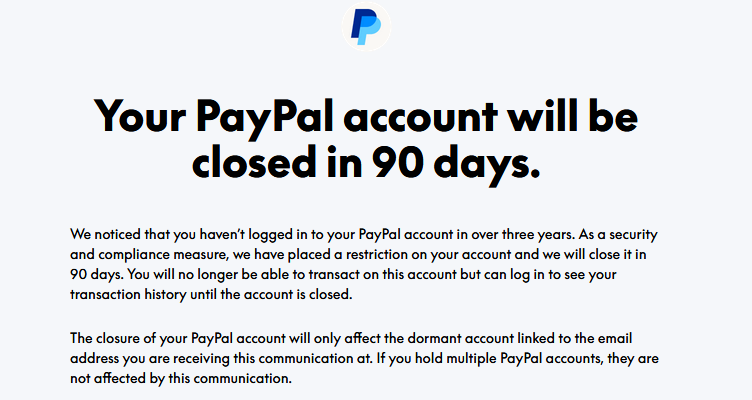Click "not affected by this communication." line

(181, 378)
